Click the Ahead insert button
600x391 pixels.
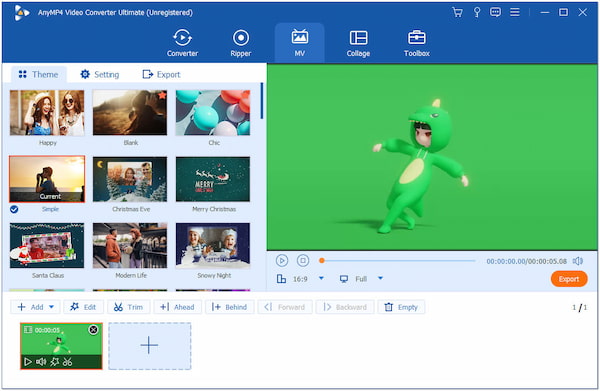point(177,307)
